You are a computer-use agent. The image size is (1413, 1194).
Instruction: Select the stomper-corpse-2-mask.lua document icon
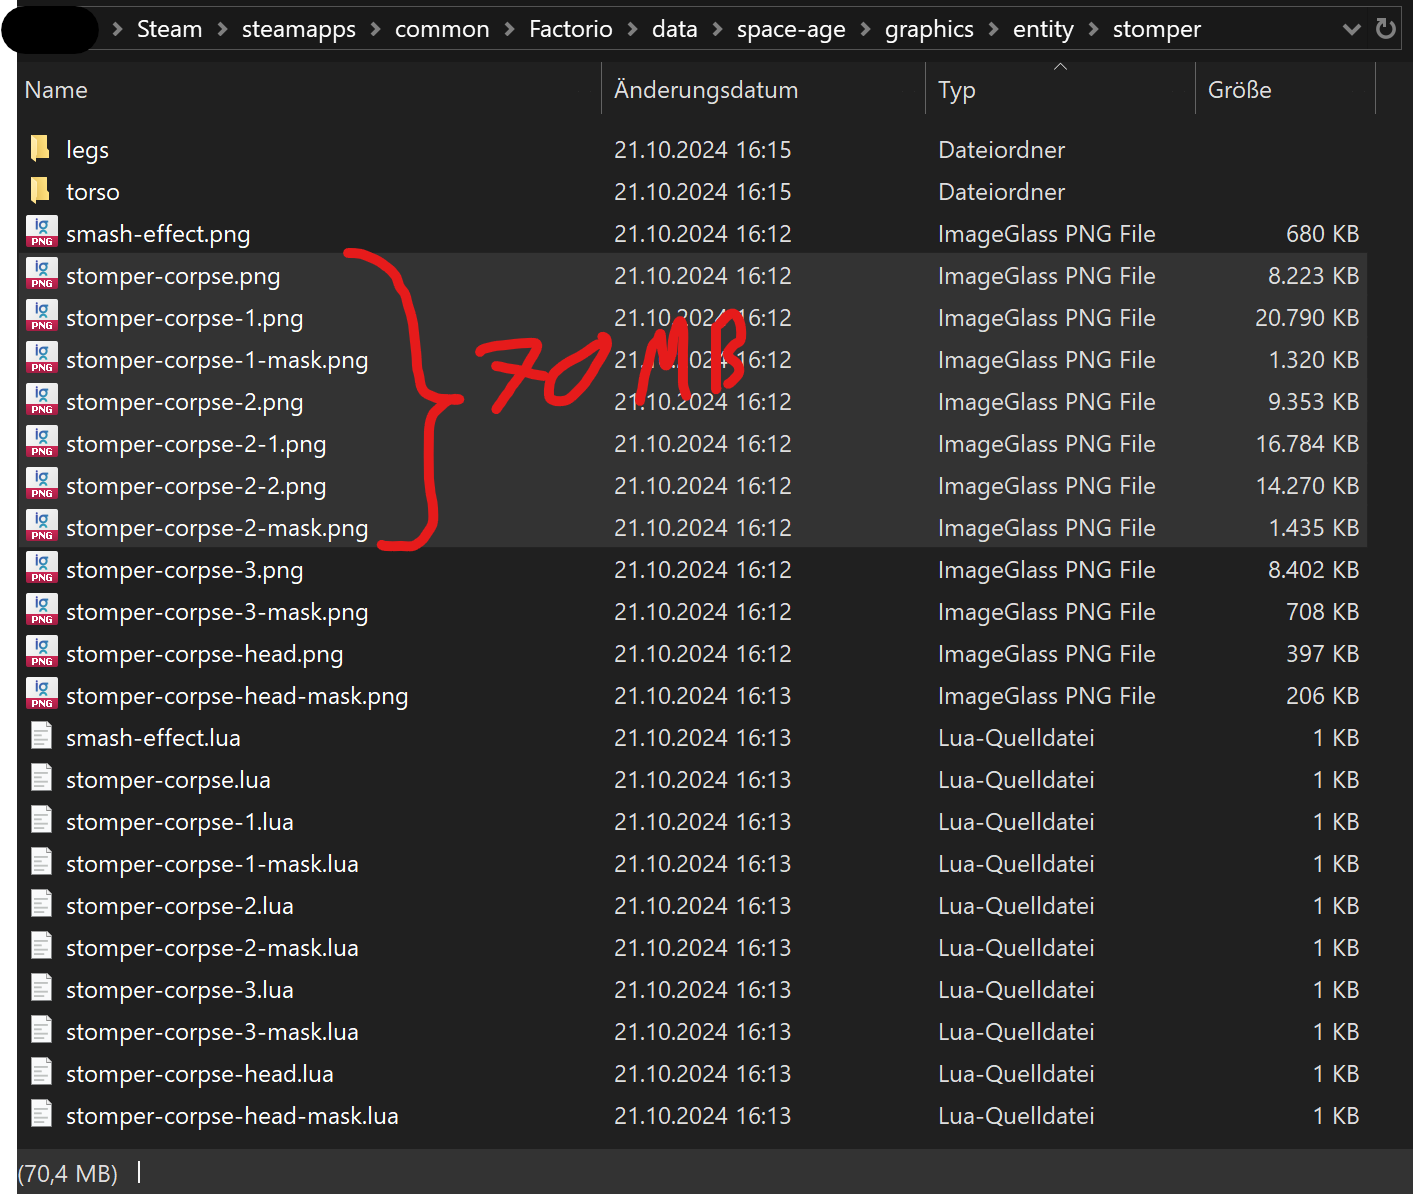click(x=41, y=947)
